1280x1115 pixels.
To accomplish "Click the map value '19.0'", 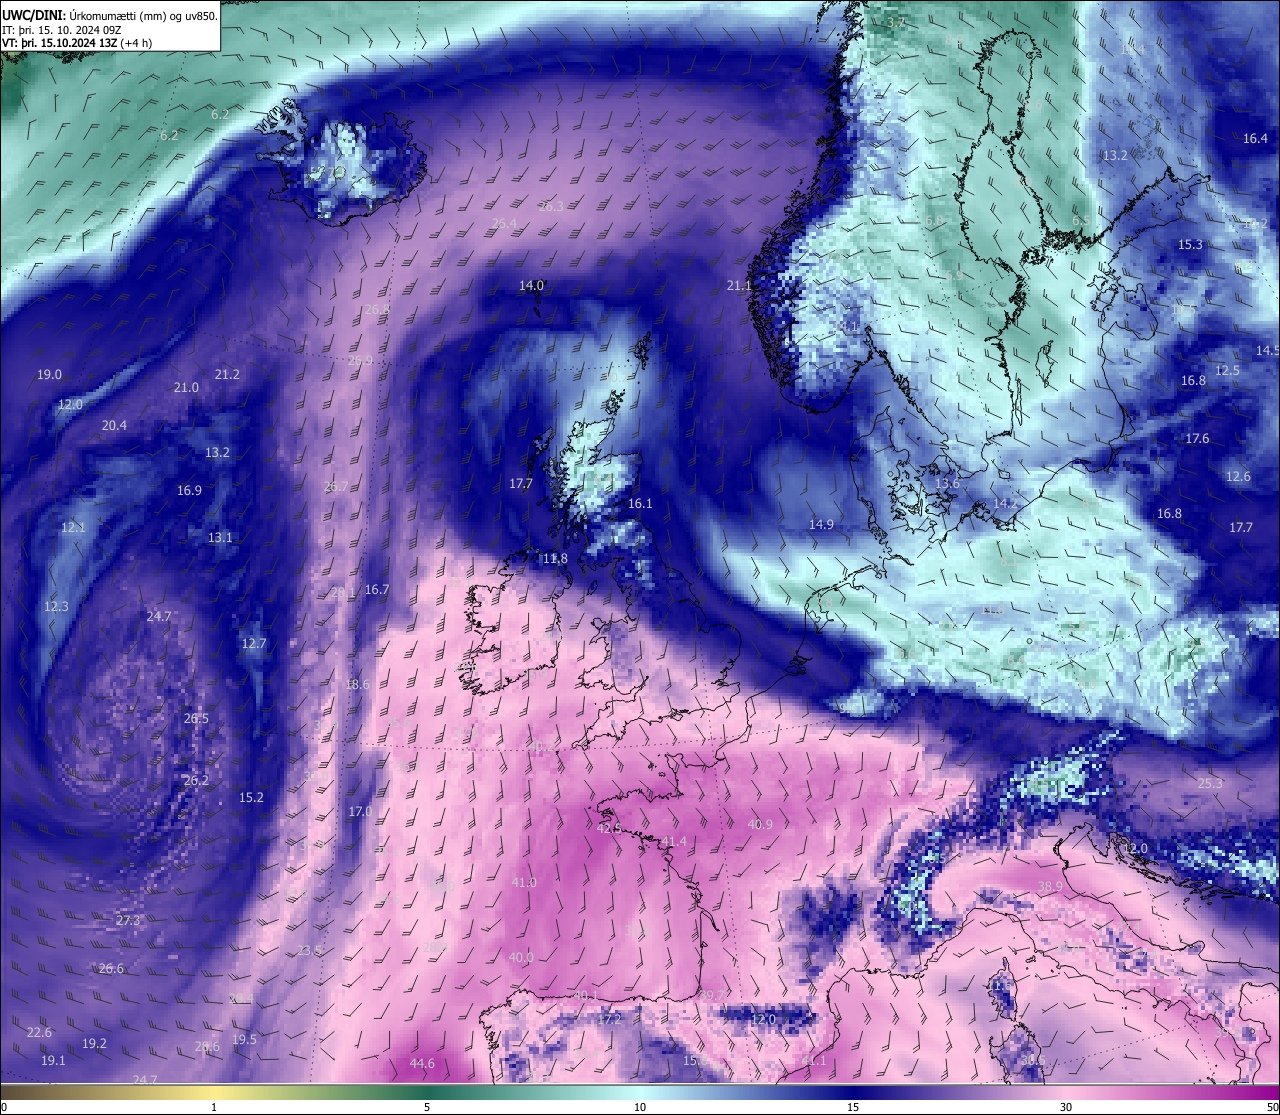I will pos(49,374).
